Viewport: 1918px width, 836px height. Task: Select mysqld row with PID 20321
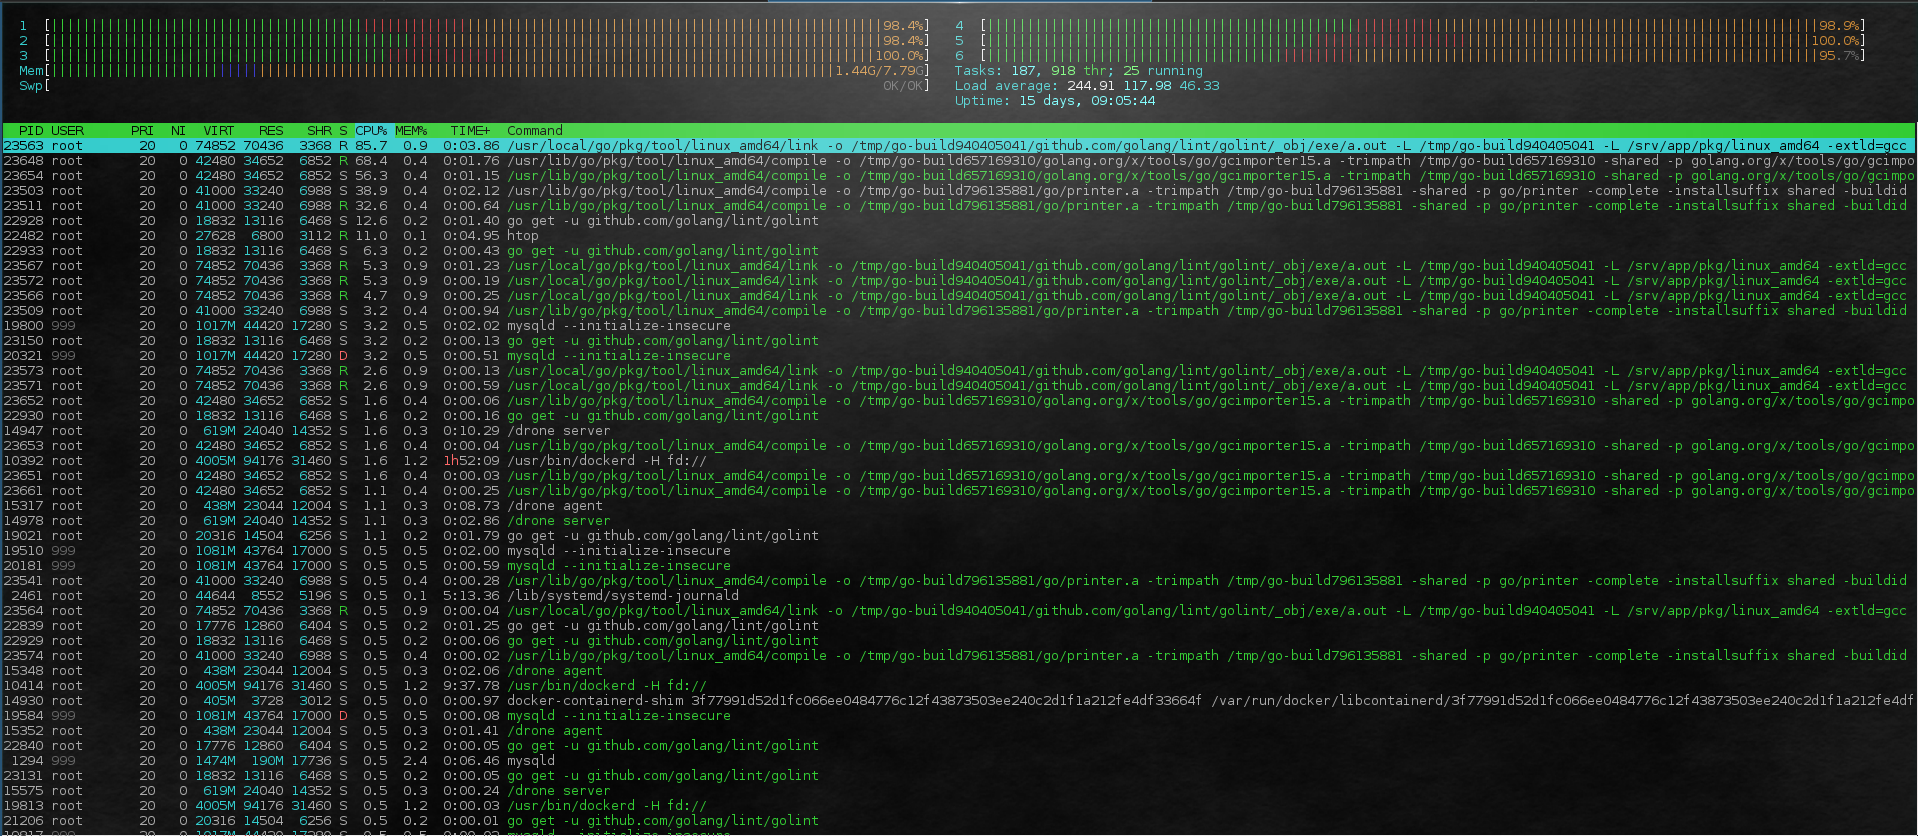[959, 356]
